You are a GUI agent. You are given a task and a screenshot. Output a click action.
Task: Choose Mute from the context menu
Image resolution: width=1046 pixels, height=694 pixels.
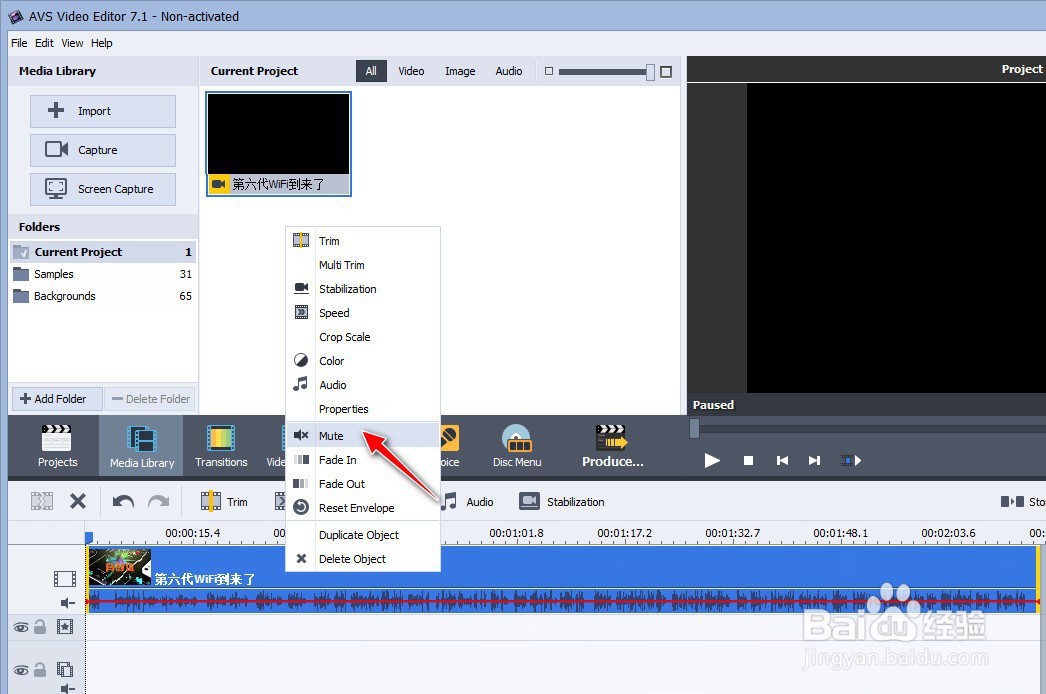(331, 435)
